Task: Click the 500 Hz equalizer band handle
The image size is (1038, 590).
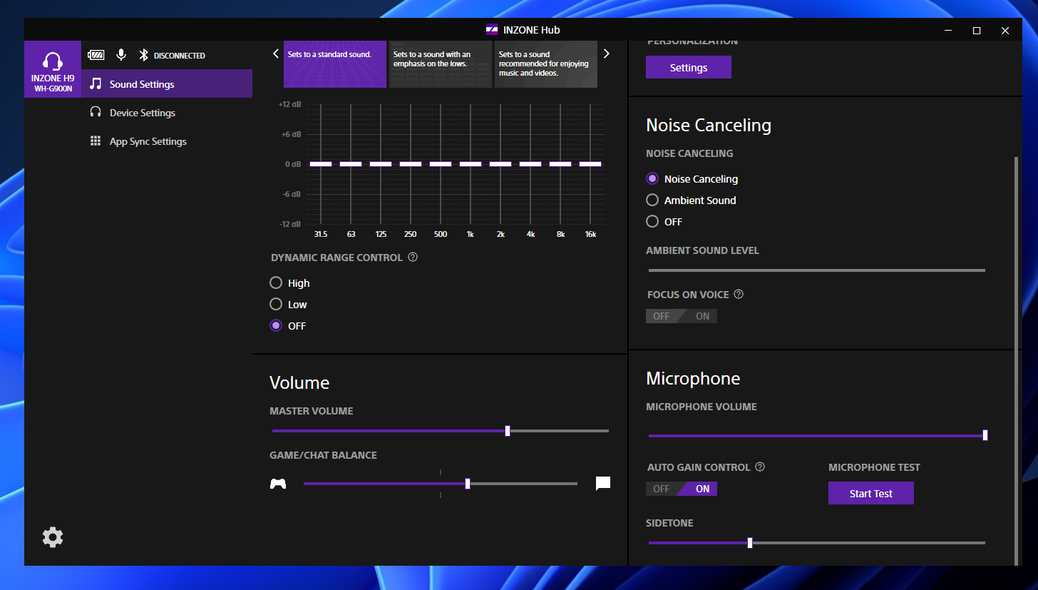Action: 441,164
